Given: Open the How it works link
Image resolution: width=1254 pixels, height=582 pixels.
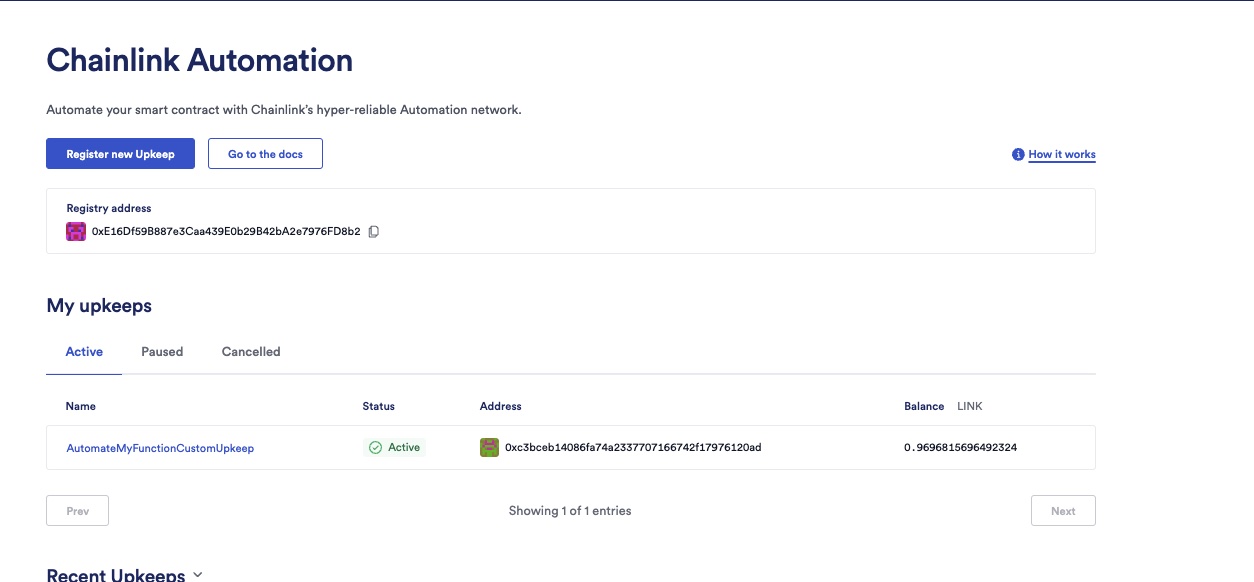Looking at the screenshot, I should point(1061,155).
